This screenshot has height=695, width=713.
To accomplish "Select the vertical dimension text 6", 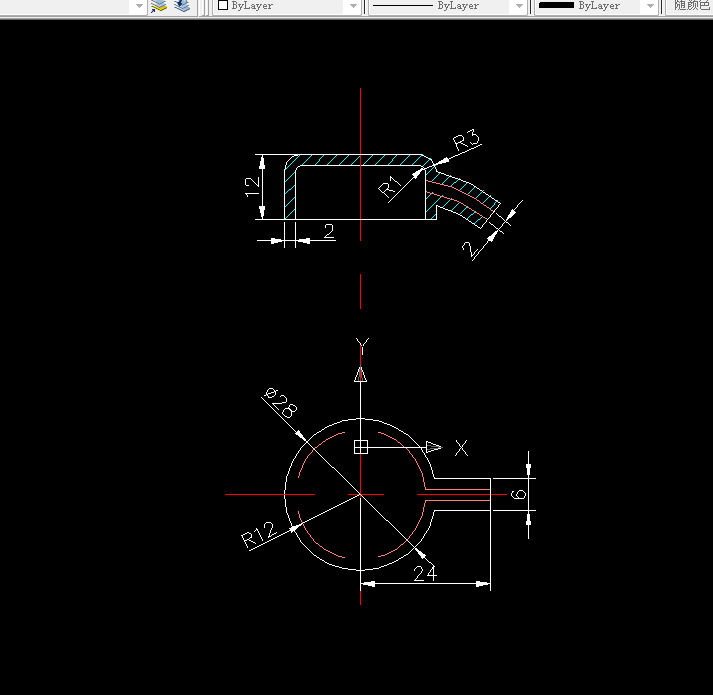I will coord(518,494).
